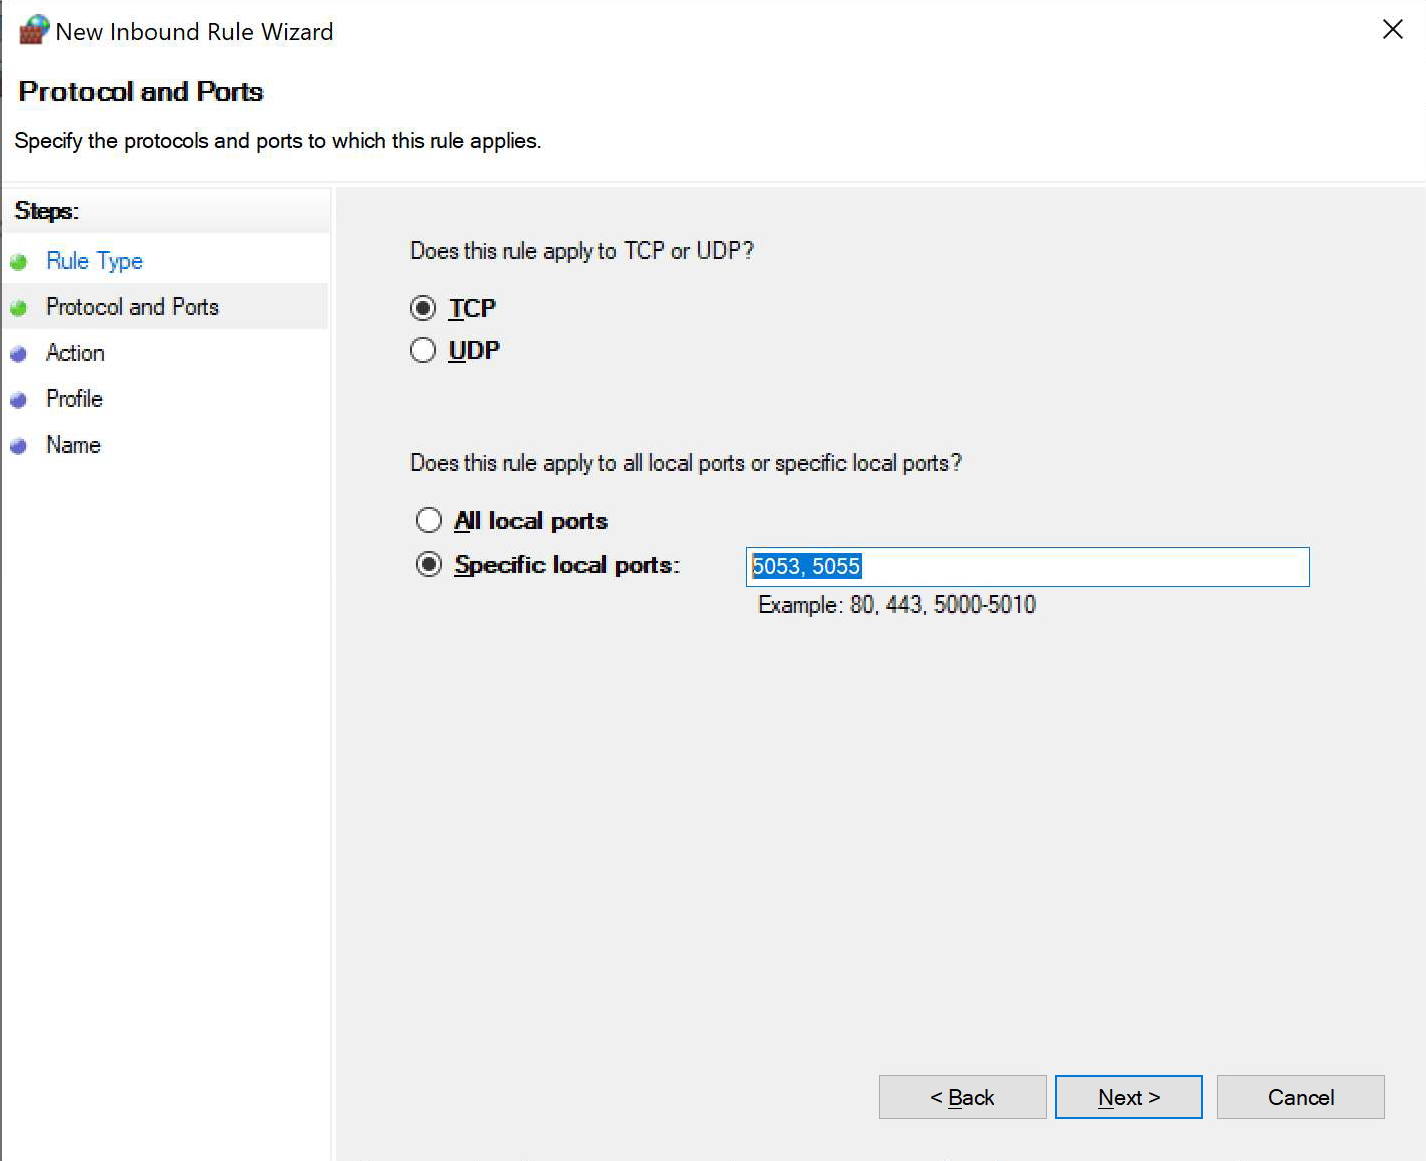Click the 'Example: 80, 443, 5000-5010' hint text

coord(897,605)
